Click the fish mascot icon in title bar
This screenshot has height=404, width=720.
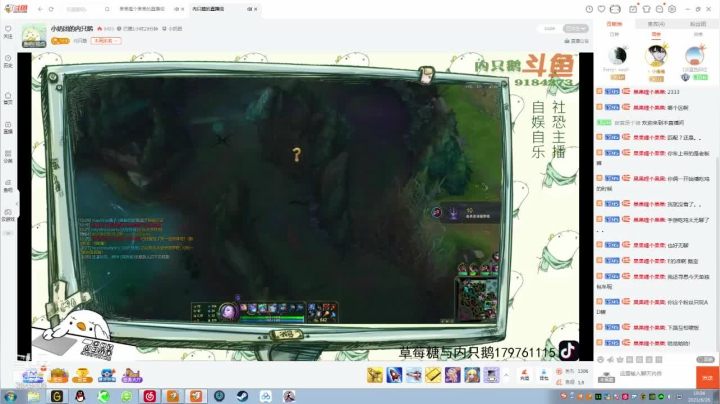[x=615, y=9]
